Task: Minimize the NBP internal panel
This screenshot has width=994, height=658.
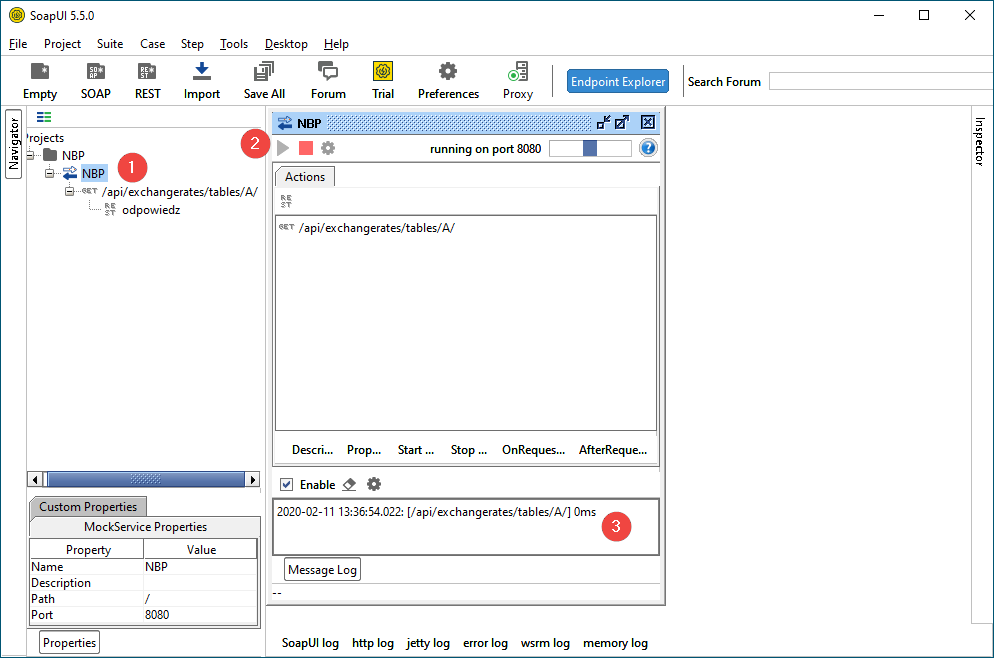Action: (x=604, y=122)
